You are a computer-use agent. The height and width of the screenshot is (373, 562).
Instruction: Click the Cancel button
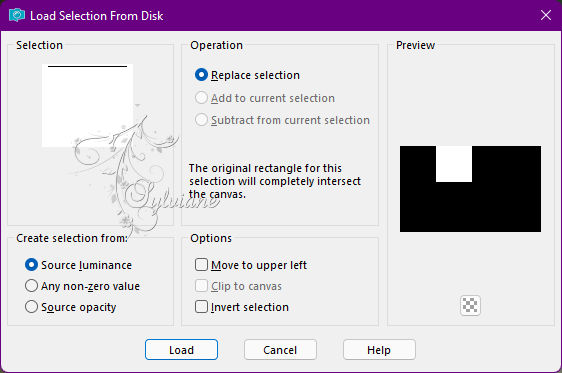(x=280, y=350)
